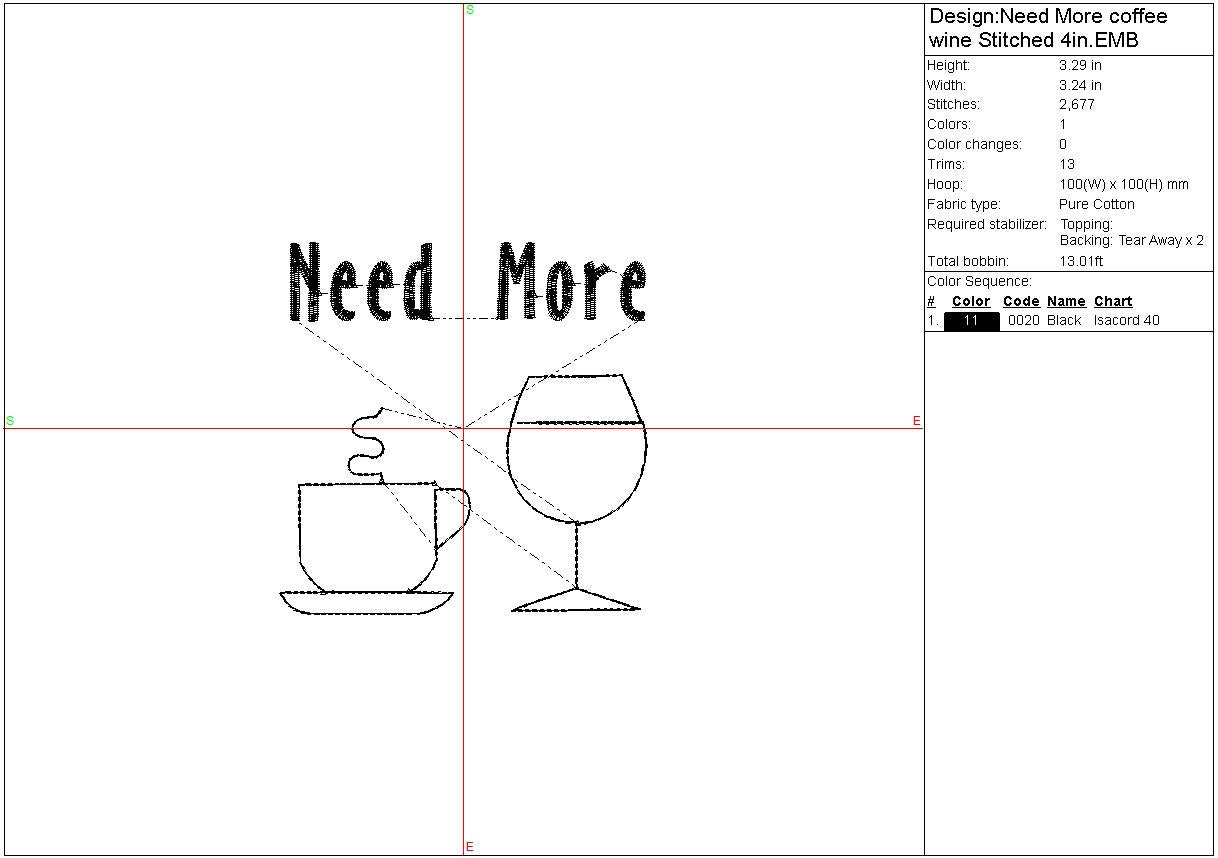Click the design title text in info panel
Image resolution: width=1218 pixels, height=858 pixels.
coord(1047,28)
